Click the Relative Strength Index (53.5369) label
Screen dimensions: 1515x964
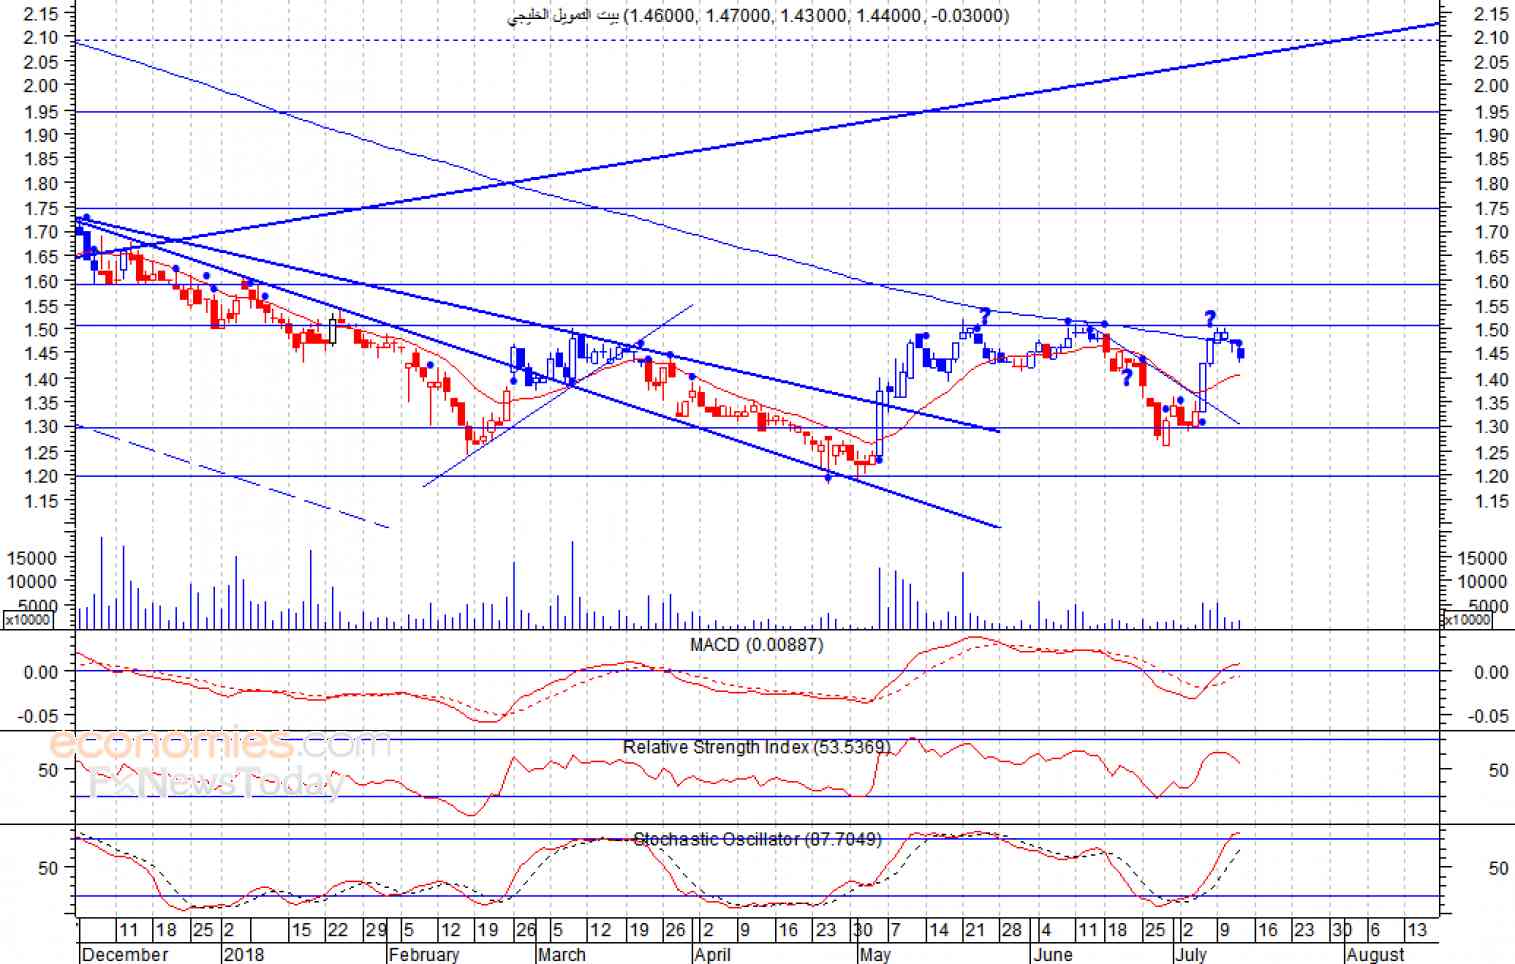pos(756,747)
